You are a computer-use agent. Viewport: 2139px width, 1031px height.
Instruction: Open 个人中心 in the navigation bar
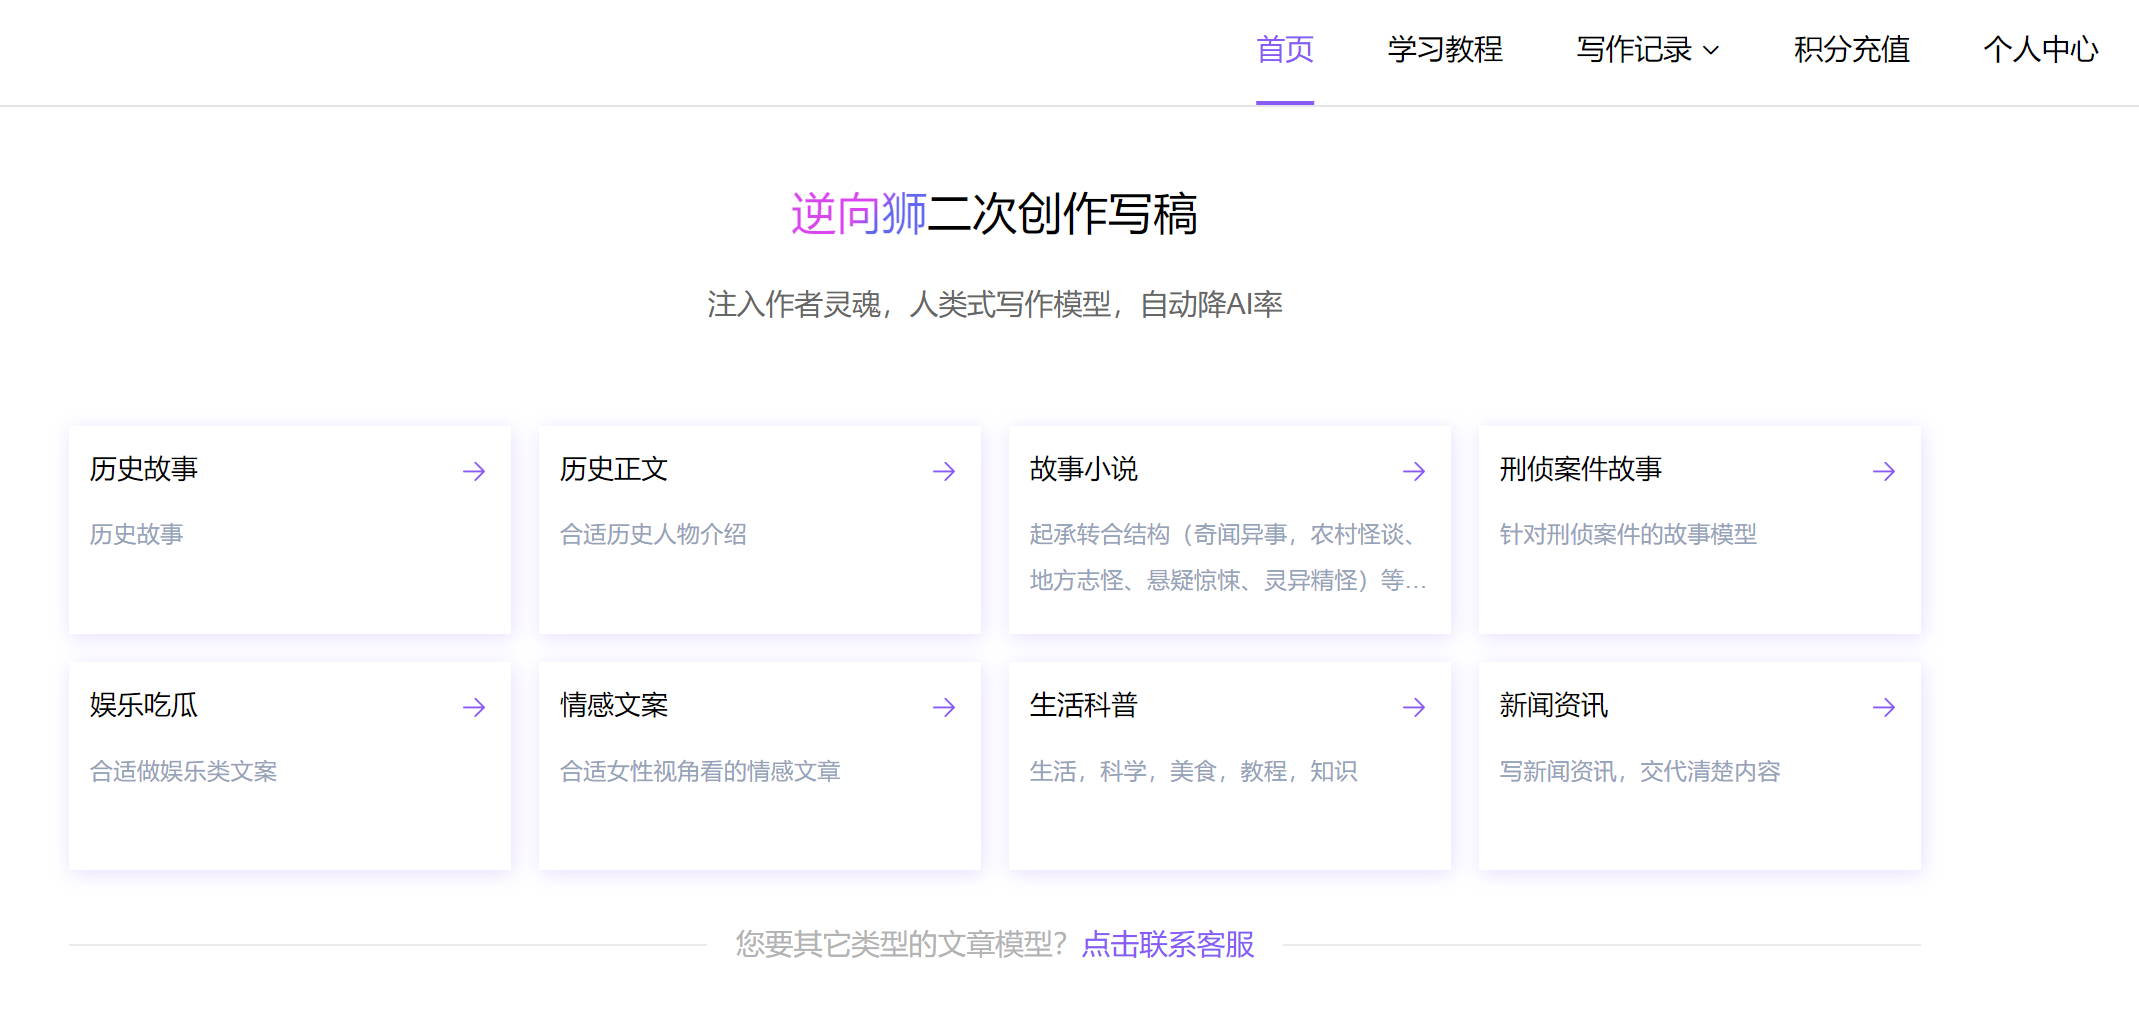pos(2040,49)
